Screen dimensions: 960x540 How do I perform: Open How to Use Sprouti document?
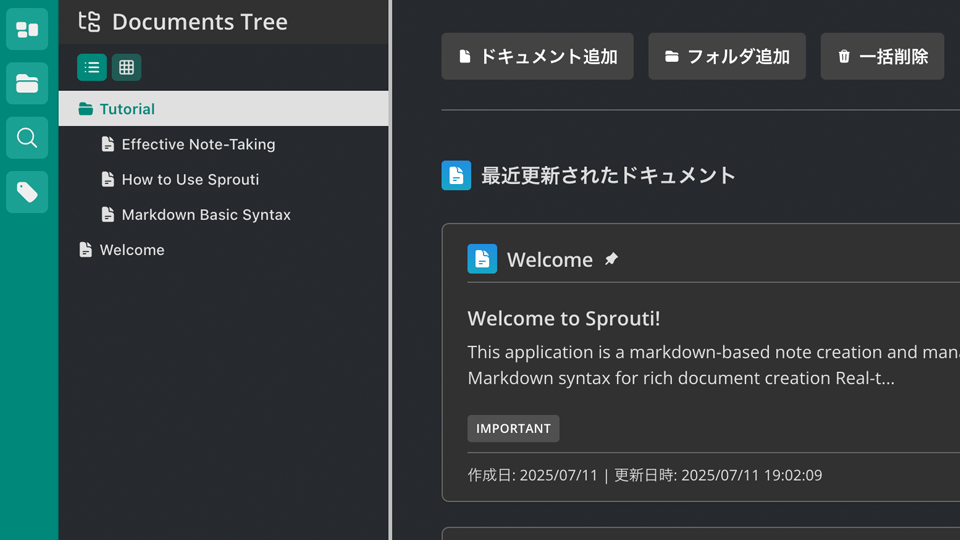(190, 179)
